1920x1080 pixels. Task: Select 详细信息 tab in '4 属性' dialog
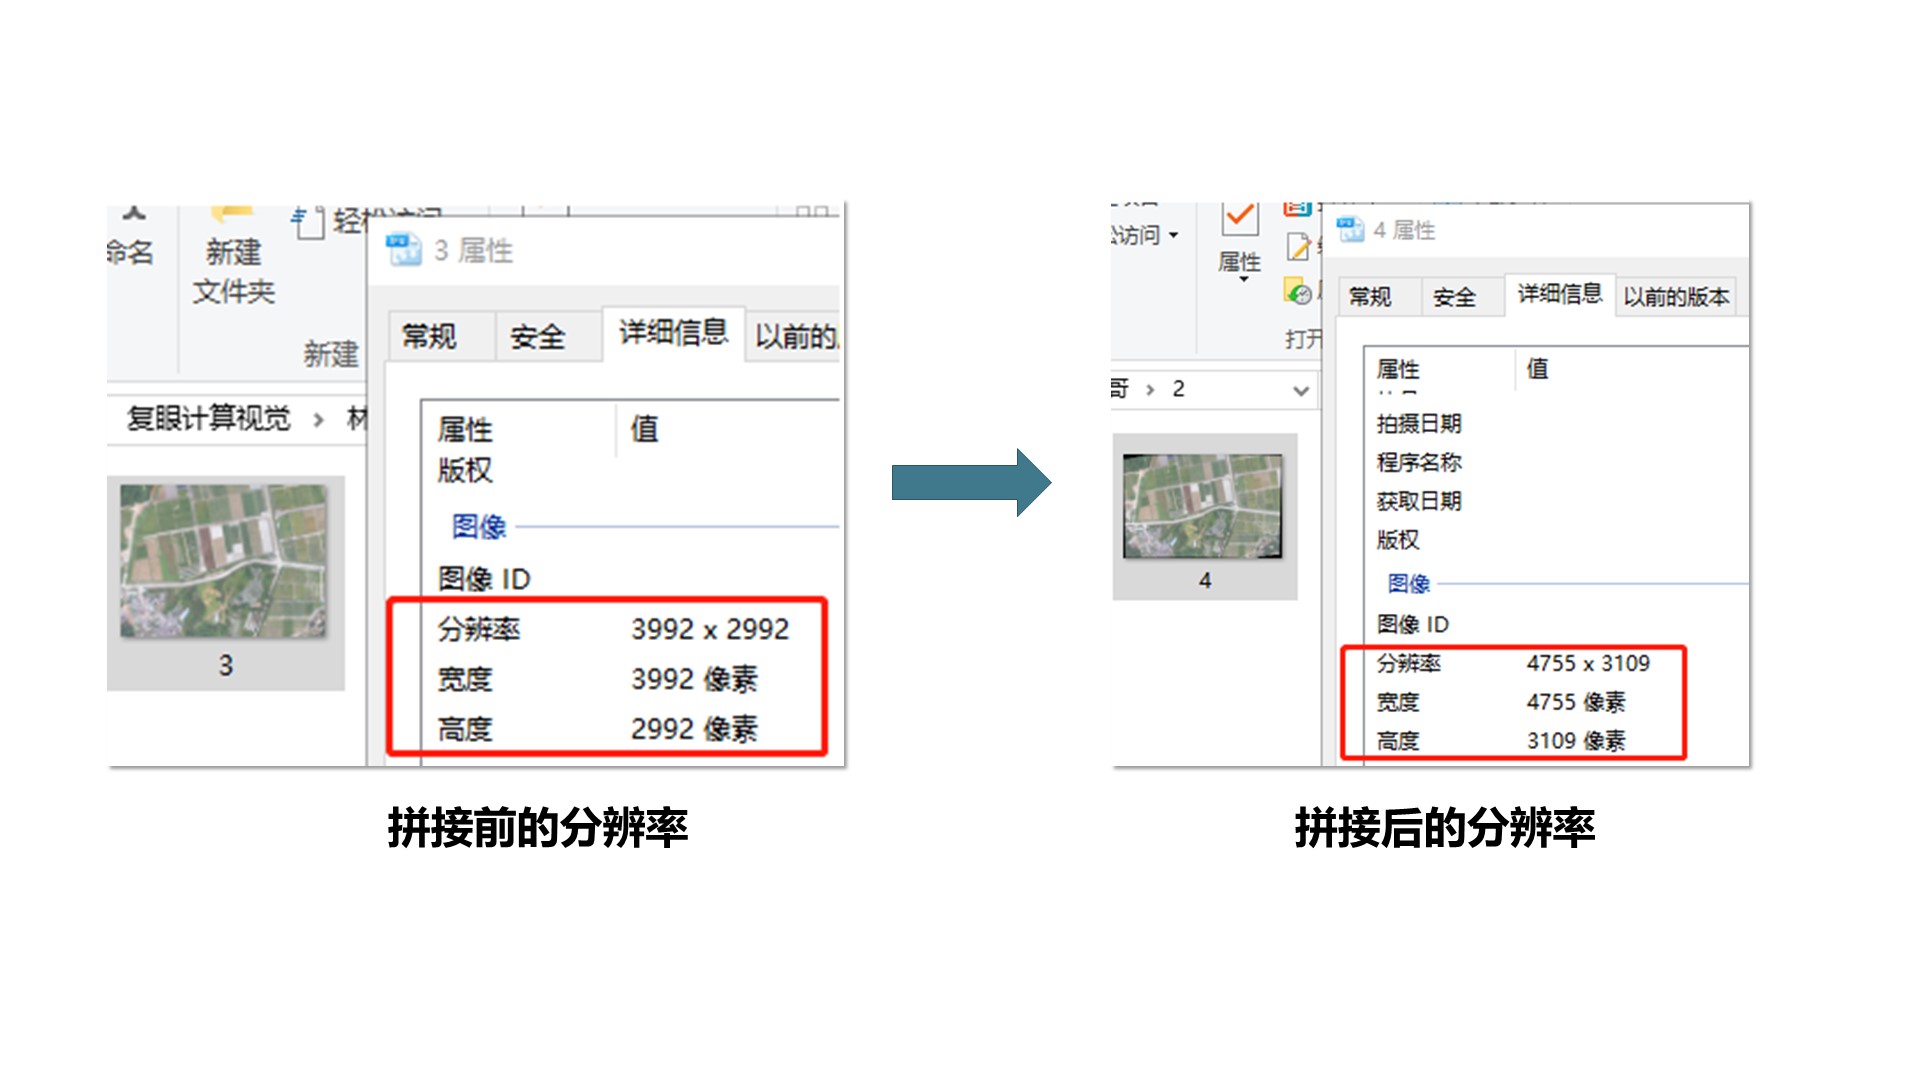(1559, 294)
